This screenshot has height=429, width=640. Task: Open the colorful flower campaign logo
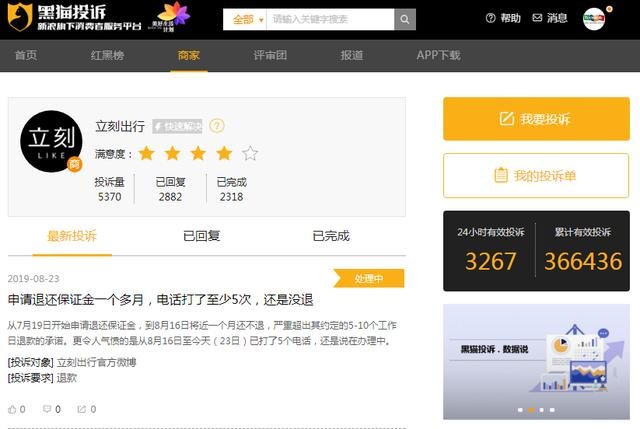pyautogui.click(x=170, y=16)
